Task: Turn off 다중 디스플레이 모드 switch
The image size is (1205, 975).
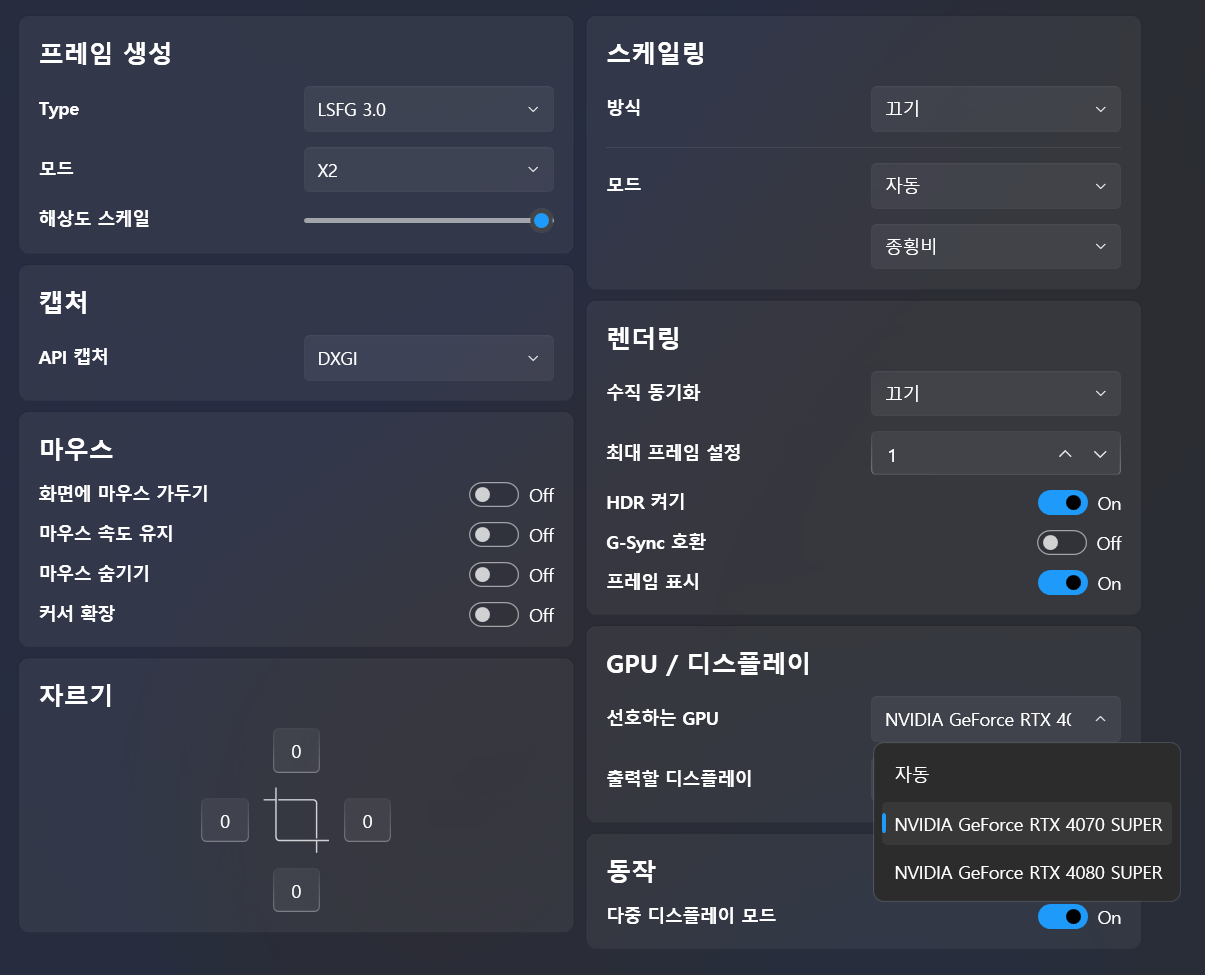Action: (1062, 917)
